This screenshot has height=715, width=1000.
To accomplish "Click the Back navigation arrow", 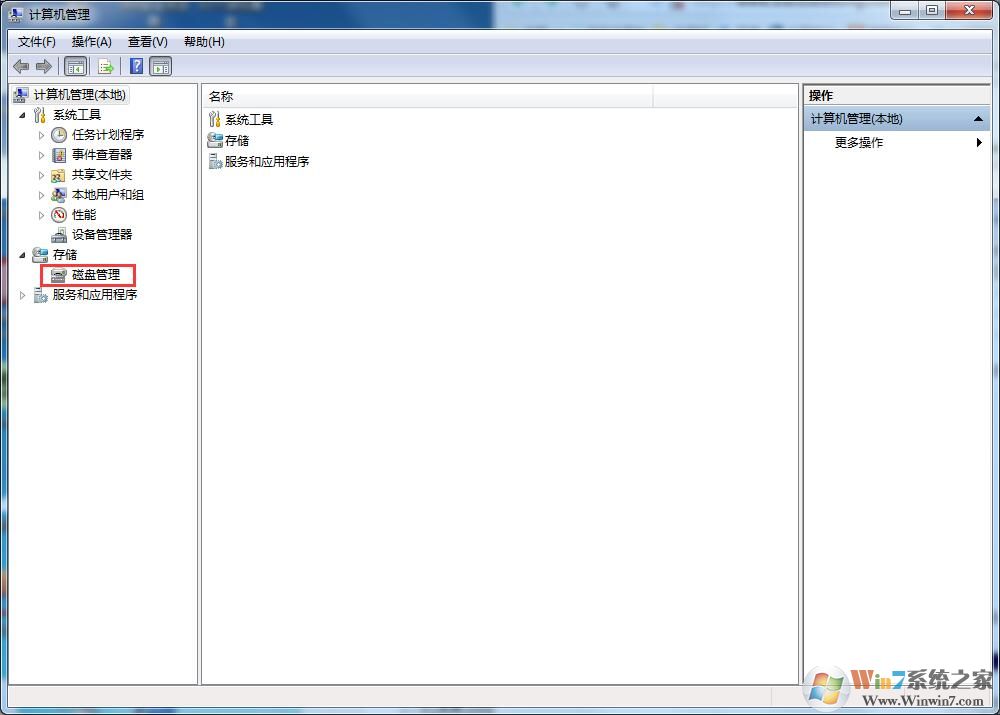I will click(x=21, y=66).
